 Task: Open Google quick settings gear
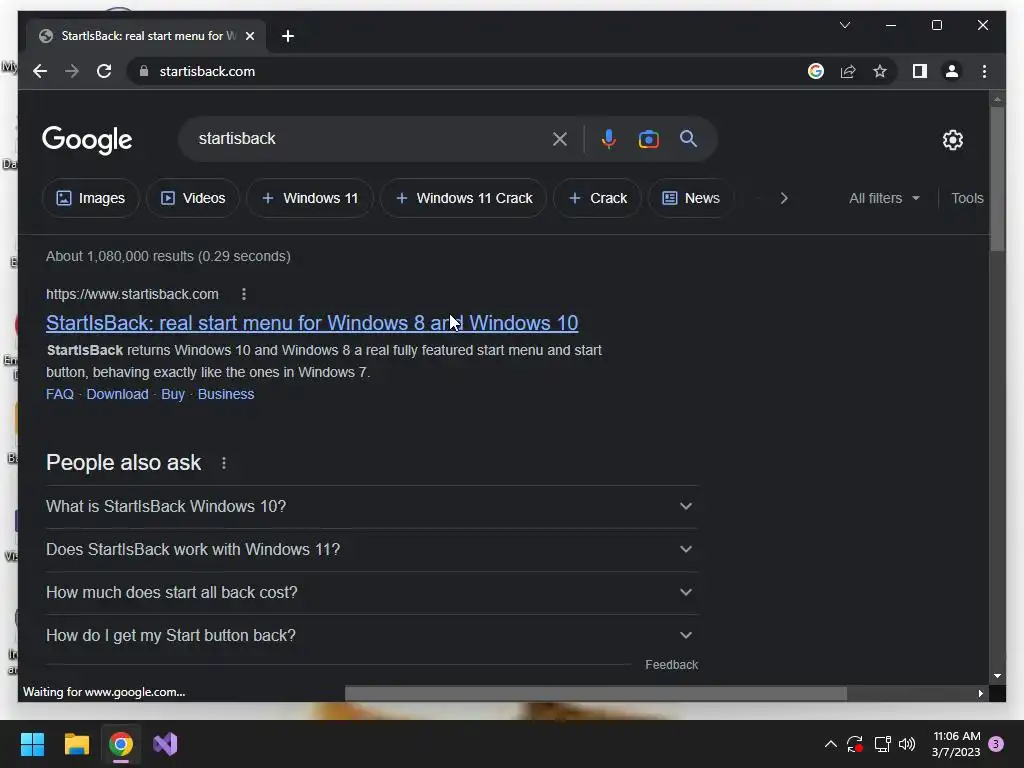[952, 139]
